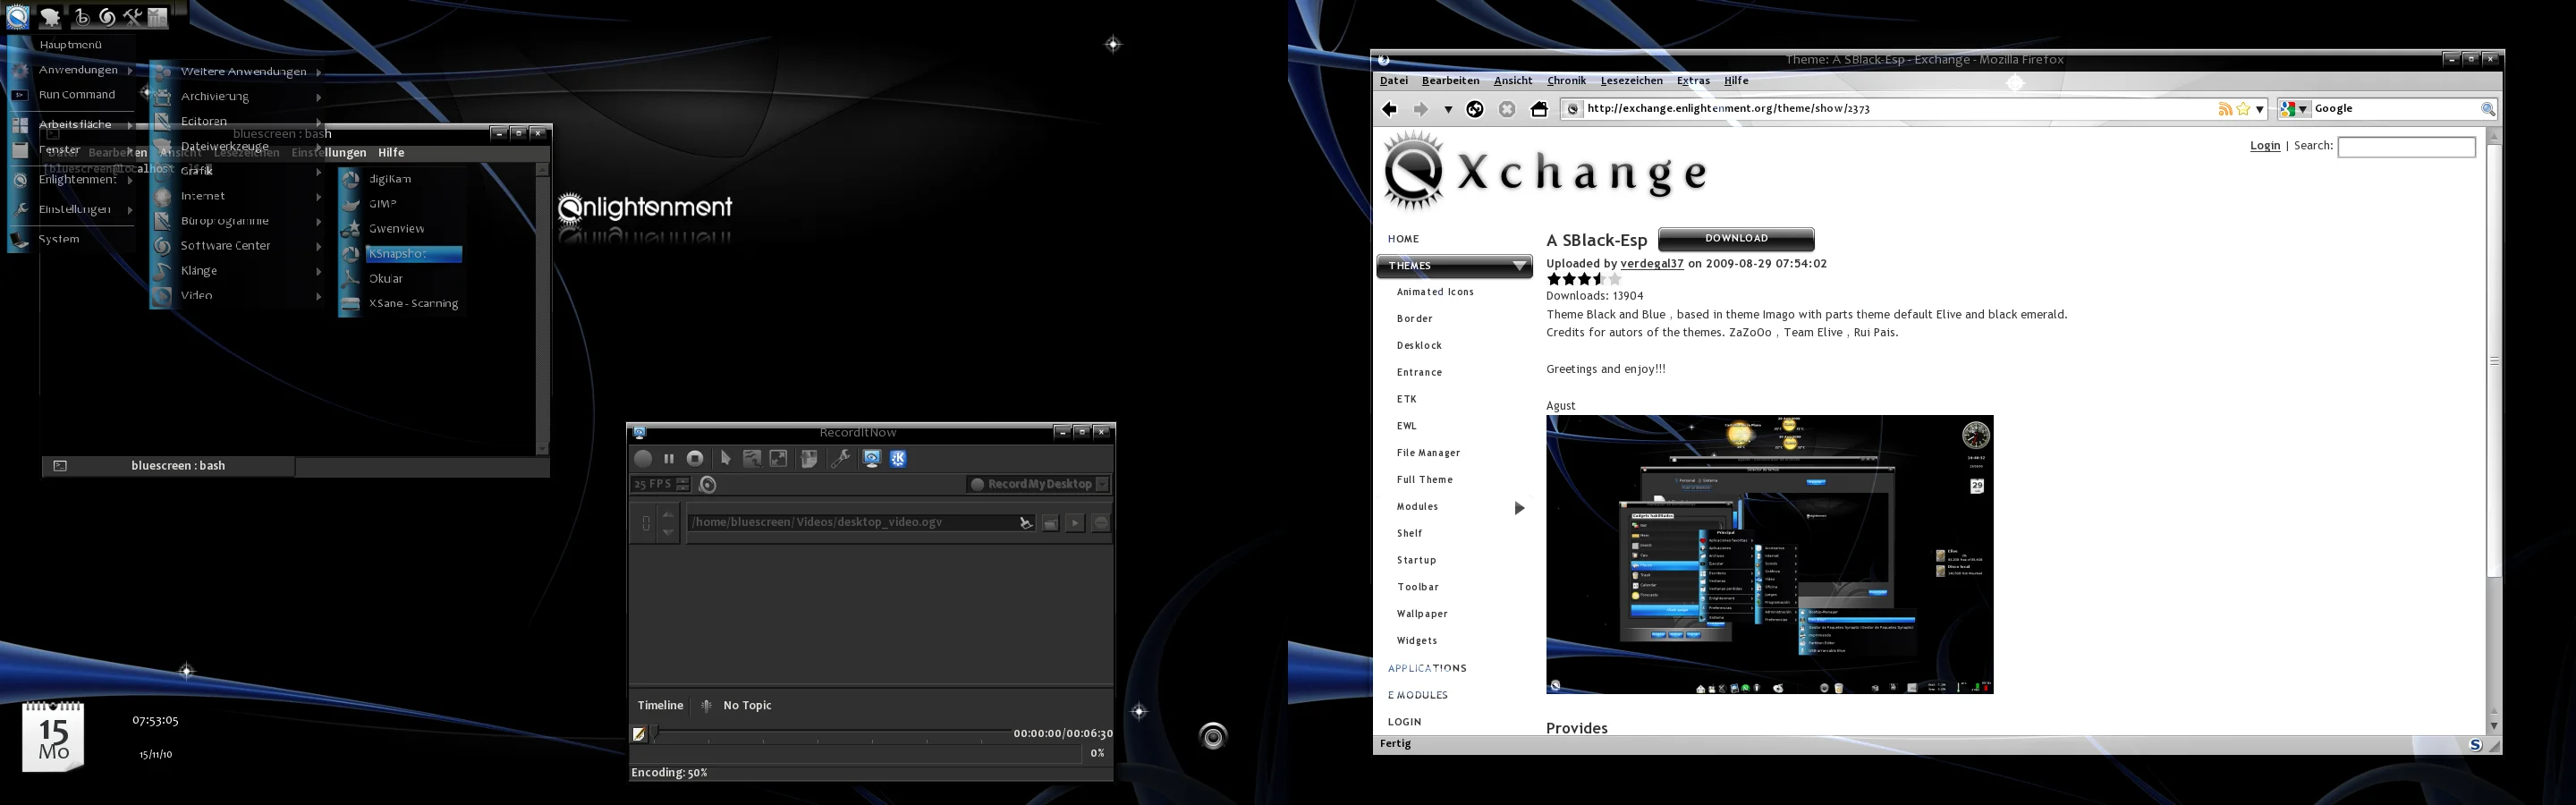Go to Firefox home page
The width and height of the screenshot is (2576, 805).
click(1539, 109)
